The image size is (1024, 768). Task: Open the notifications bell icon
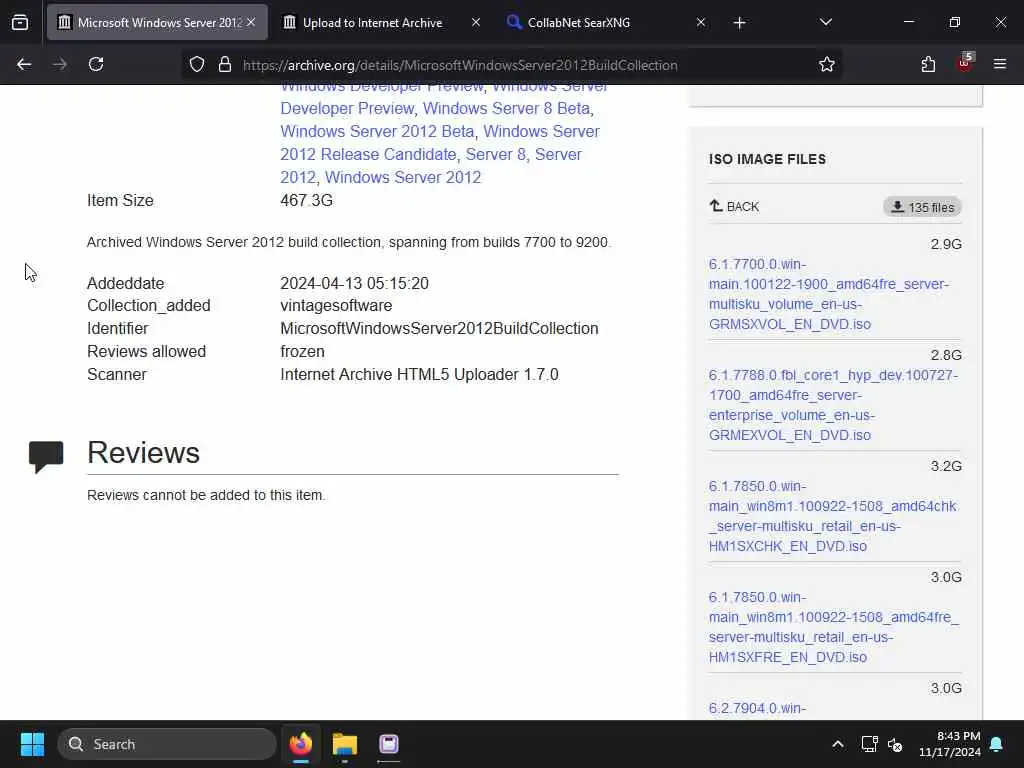click(997, 744)
